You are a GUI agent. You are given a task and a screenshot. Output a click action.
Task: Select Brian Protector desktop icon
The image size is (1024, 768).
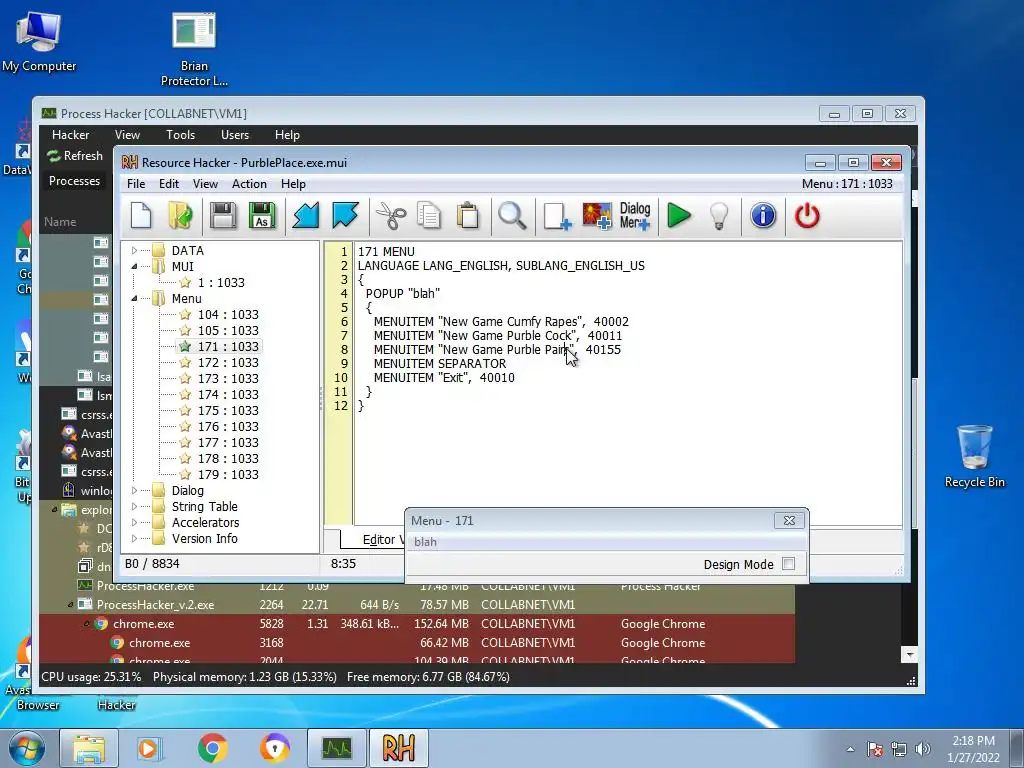coord(194,48)
